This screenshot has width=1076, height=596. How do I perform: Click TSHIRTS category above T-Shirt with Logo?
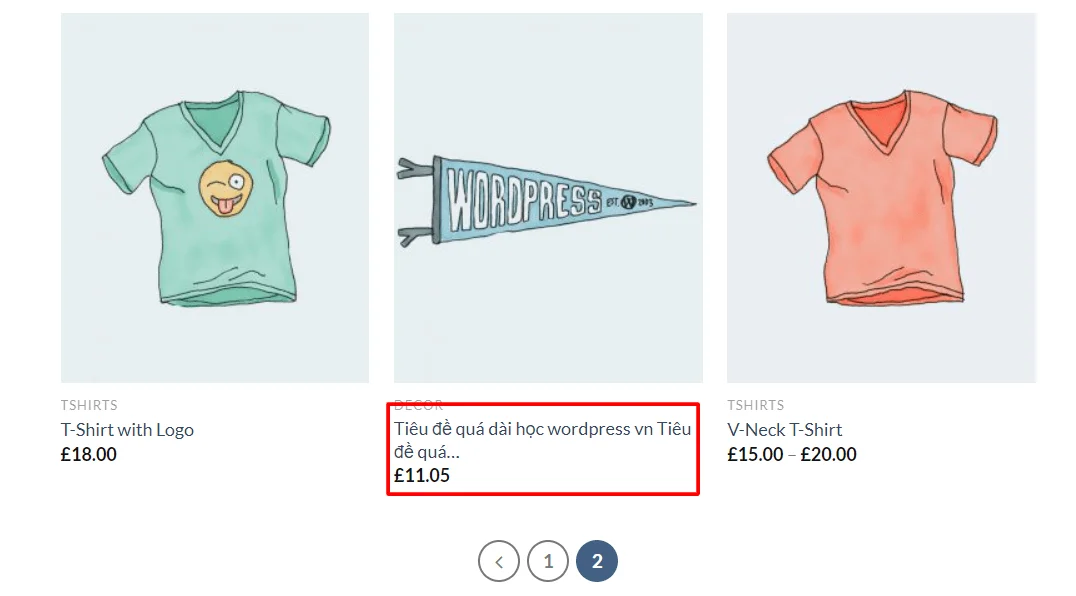point(89,405)
